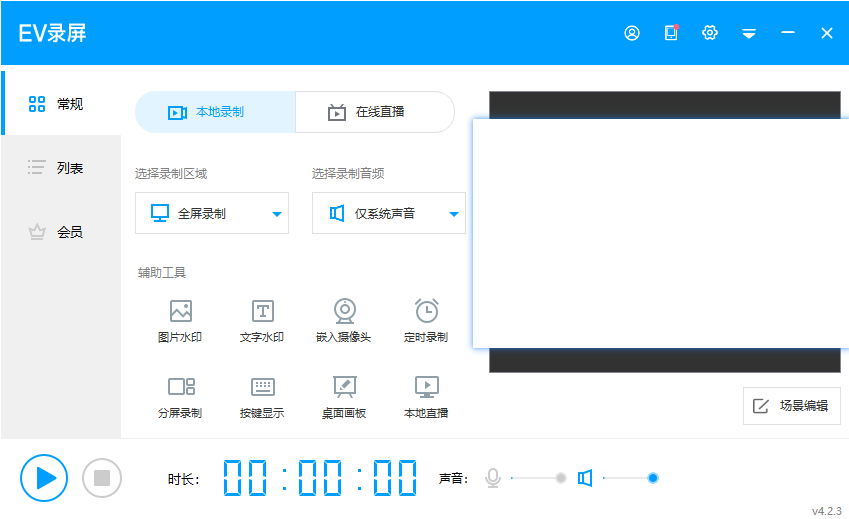This screenshot has height=519, width=849.
Task: Mute the system speaker icon
Action: [585, 478]
